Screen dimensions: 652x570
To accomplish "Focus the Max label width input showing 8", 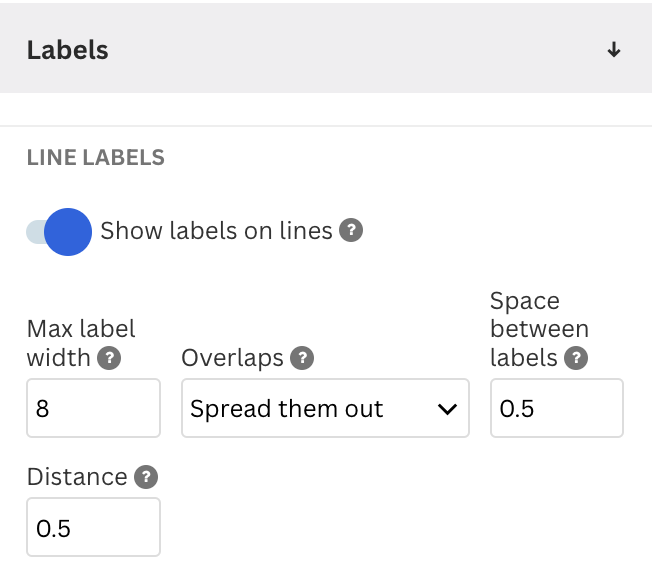I will (x=94, y=408).
